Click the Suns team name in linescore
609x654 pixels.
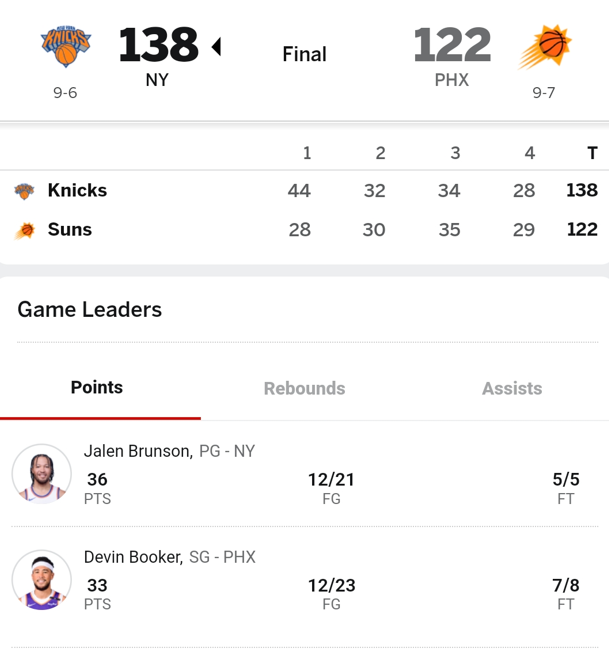pos(70,229)
